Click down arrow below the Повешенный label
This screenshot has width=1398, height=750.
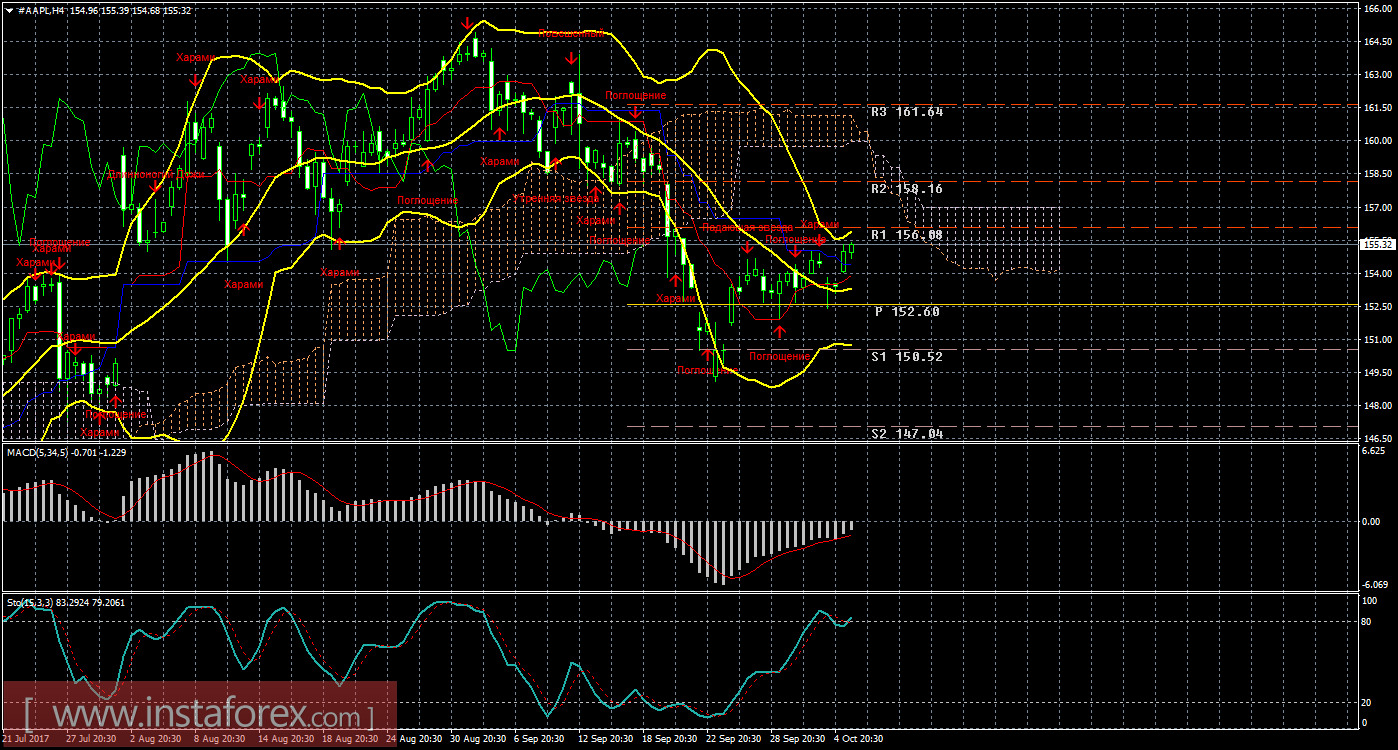pyautogui.click(x=570, y=58)
